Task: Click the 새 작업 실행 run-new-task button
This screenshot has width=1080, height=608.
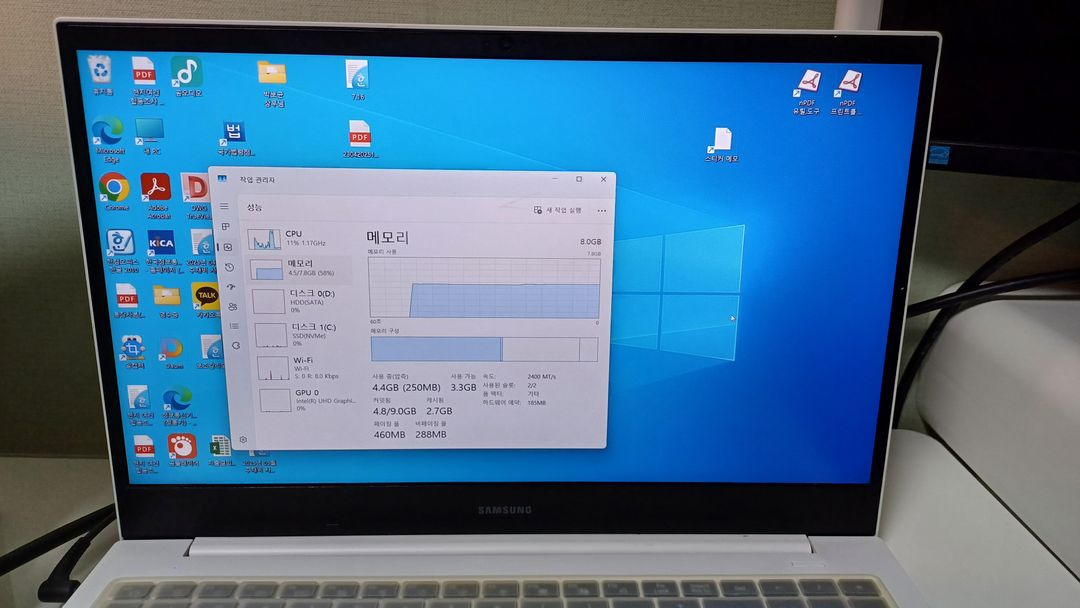Action: (x=560, y=211)
